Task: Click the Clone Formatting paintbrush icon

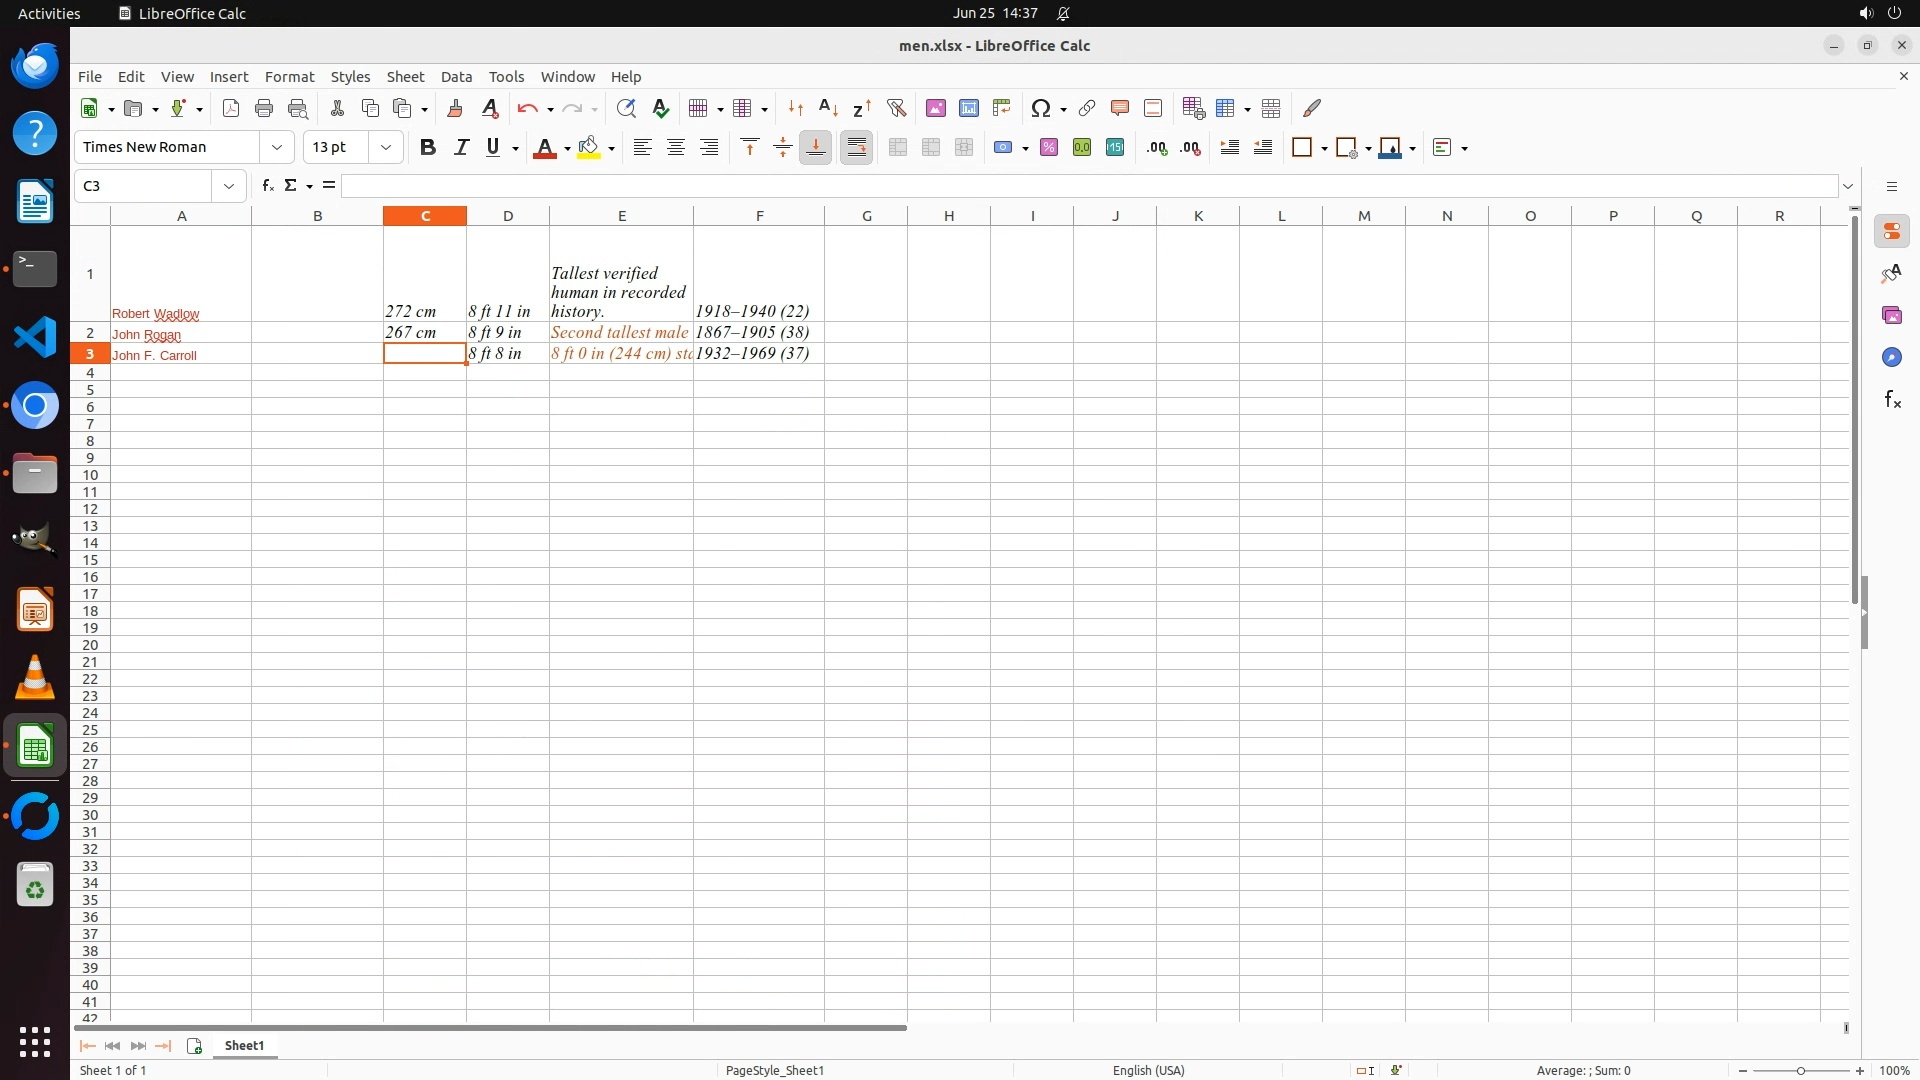Action: click(455, 108)
